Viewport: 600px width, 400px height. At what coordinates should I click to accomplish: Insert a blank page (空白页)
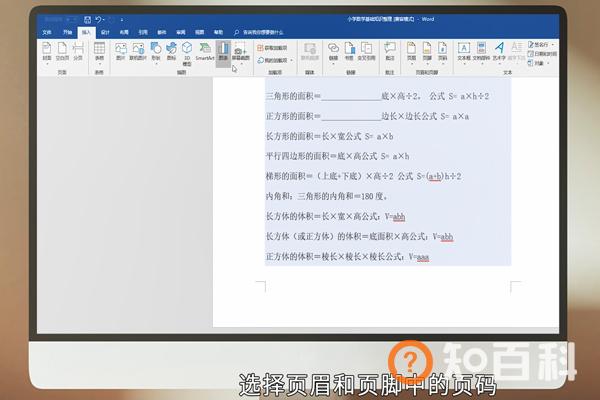click(x=62, y=52)
